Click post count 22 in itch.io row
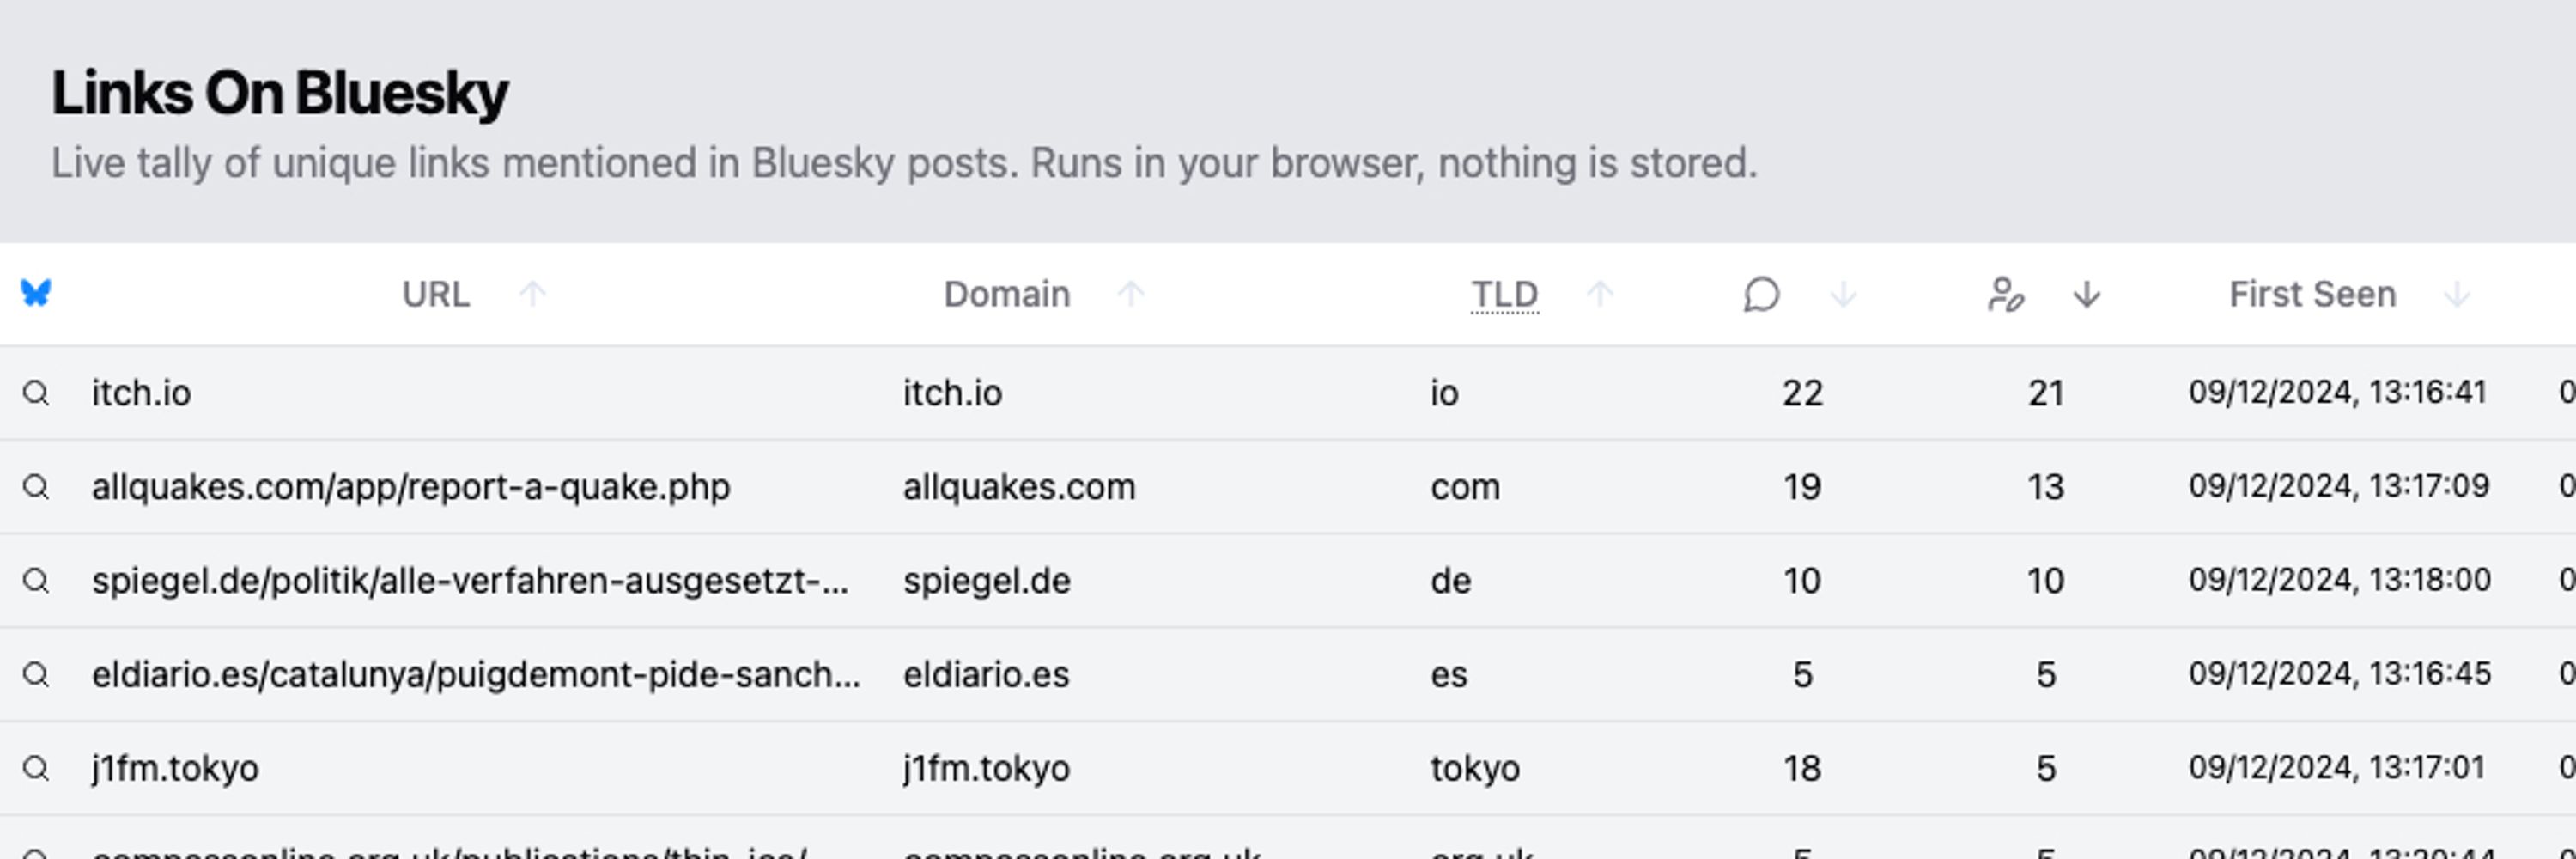Screen dimensions: 2576x859 click(1802, 393)
